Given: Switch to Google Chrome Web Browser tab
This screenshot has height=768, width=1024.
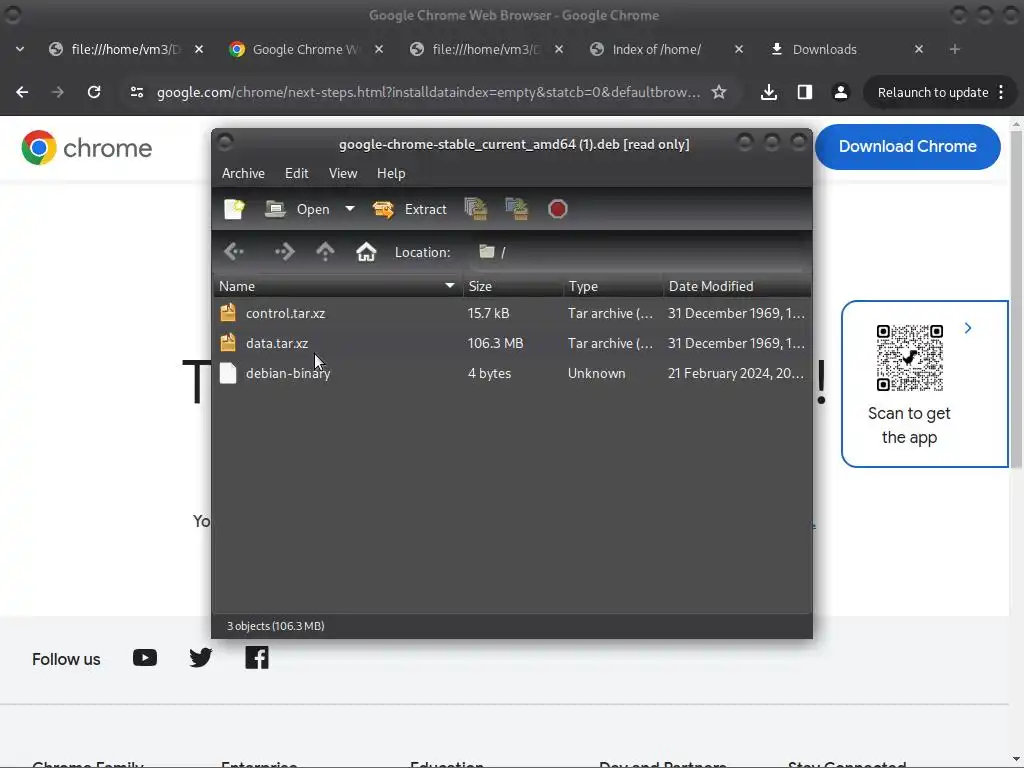Looking at the screenshot, I should click(x=304, y=49).
